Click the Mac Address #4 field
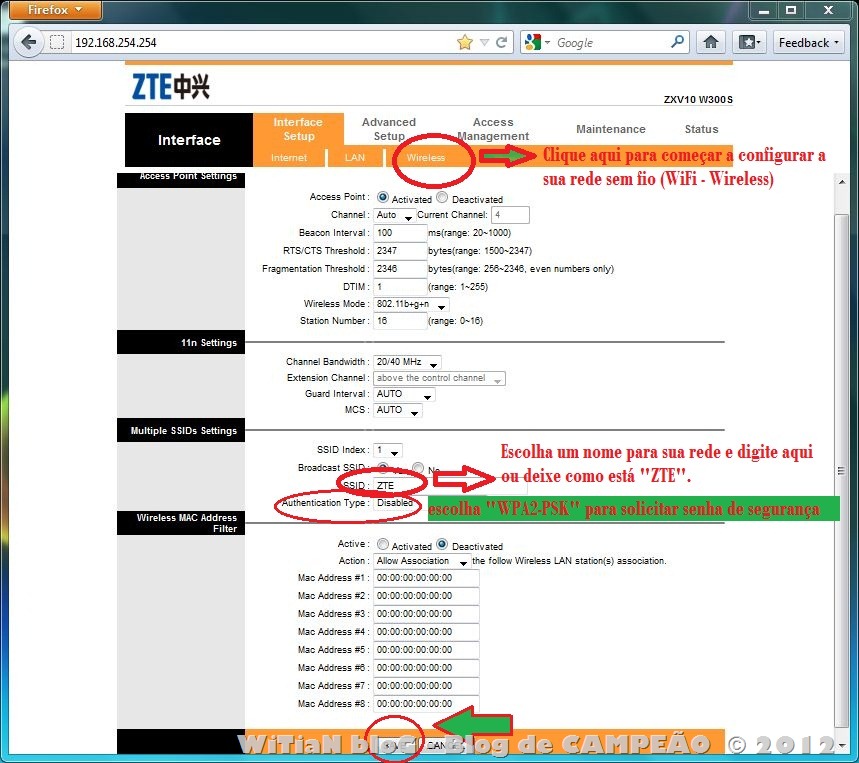This screenshot has height=763, width=859. [426, 632]
